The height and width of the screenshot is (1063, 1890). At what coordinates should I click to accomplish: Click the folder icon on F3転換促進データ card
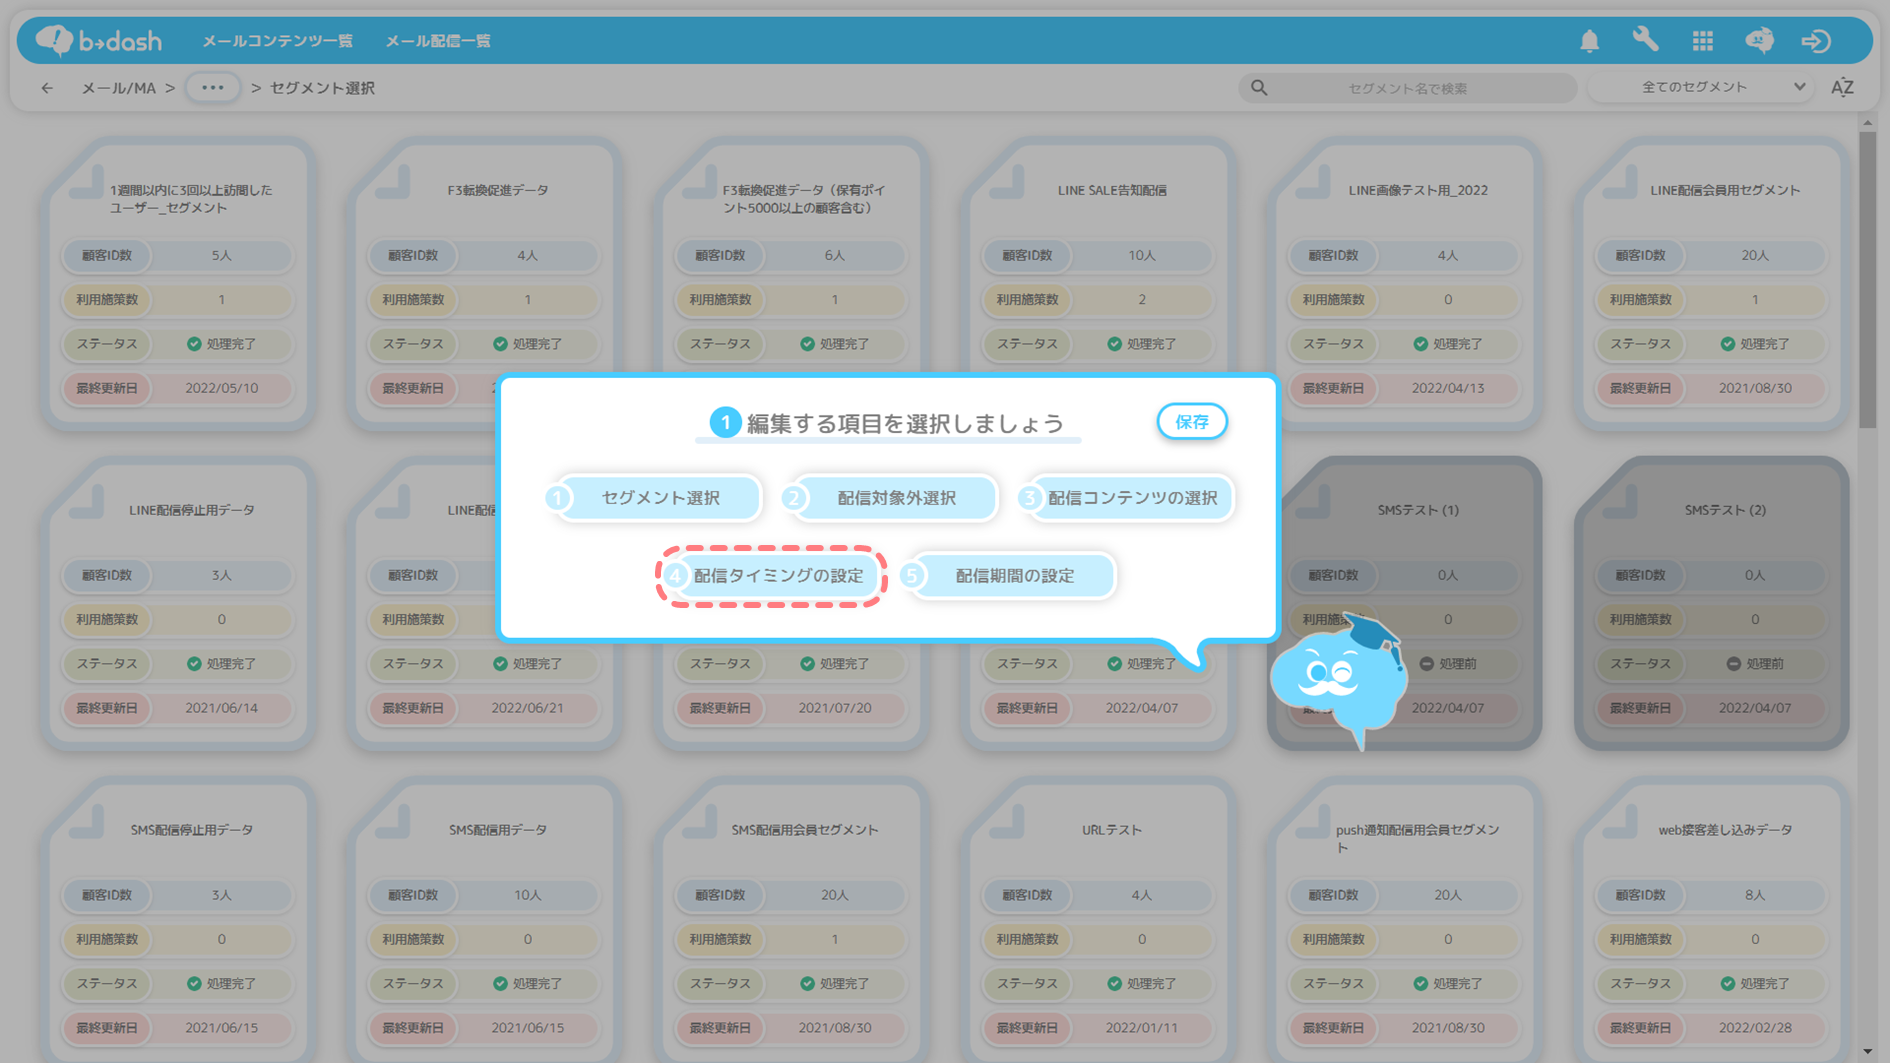[x=393, y=182]
